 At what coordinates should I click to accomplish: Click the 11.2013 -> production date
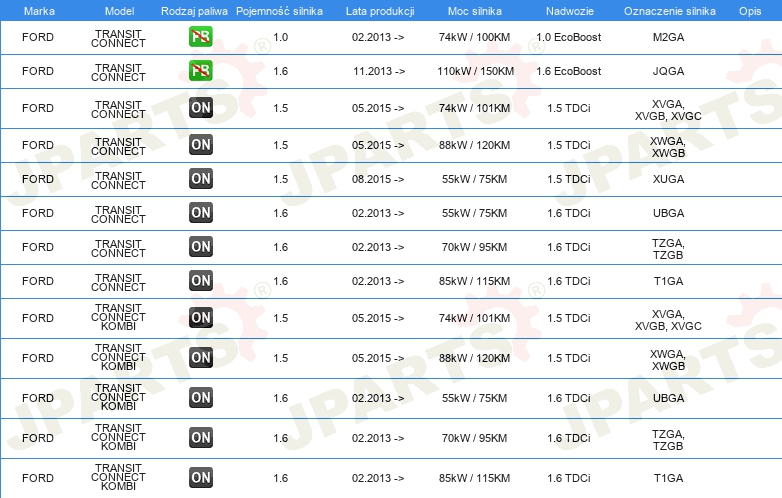[379, 71]
